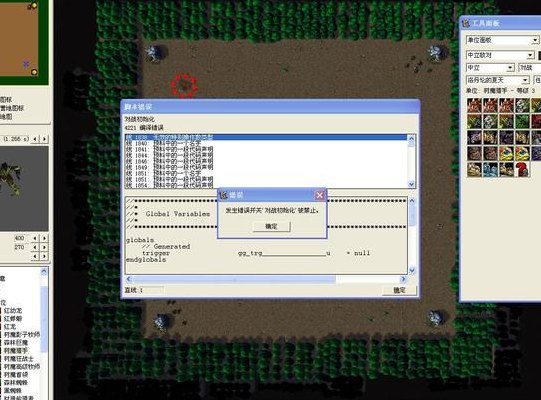Select the middle red spiked creature icon

point(490,105)
